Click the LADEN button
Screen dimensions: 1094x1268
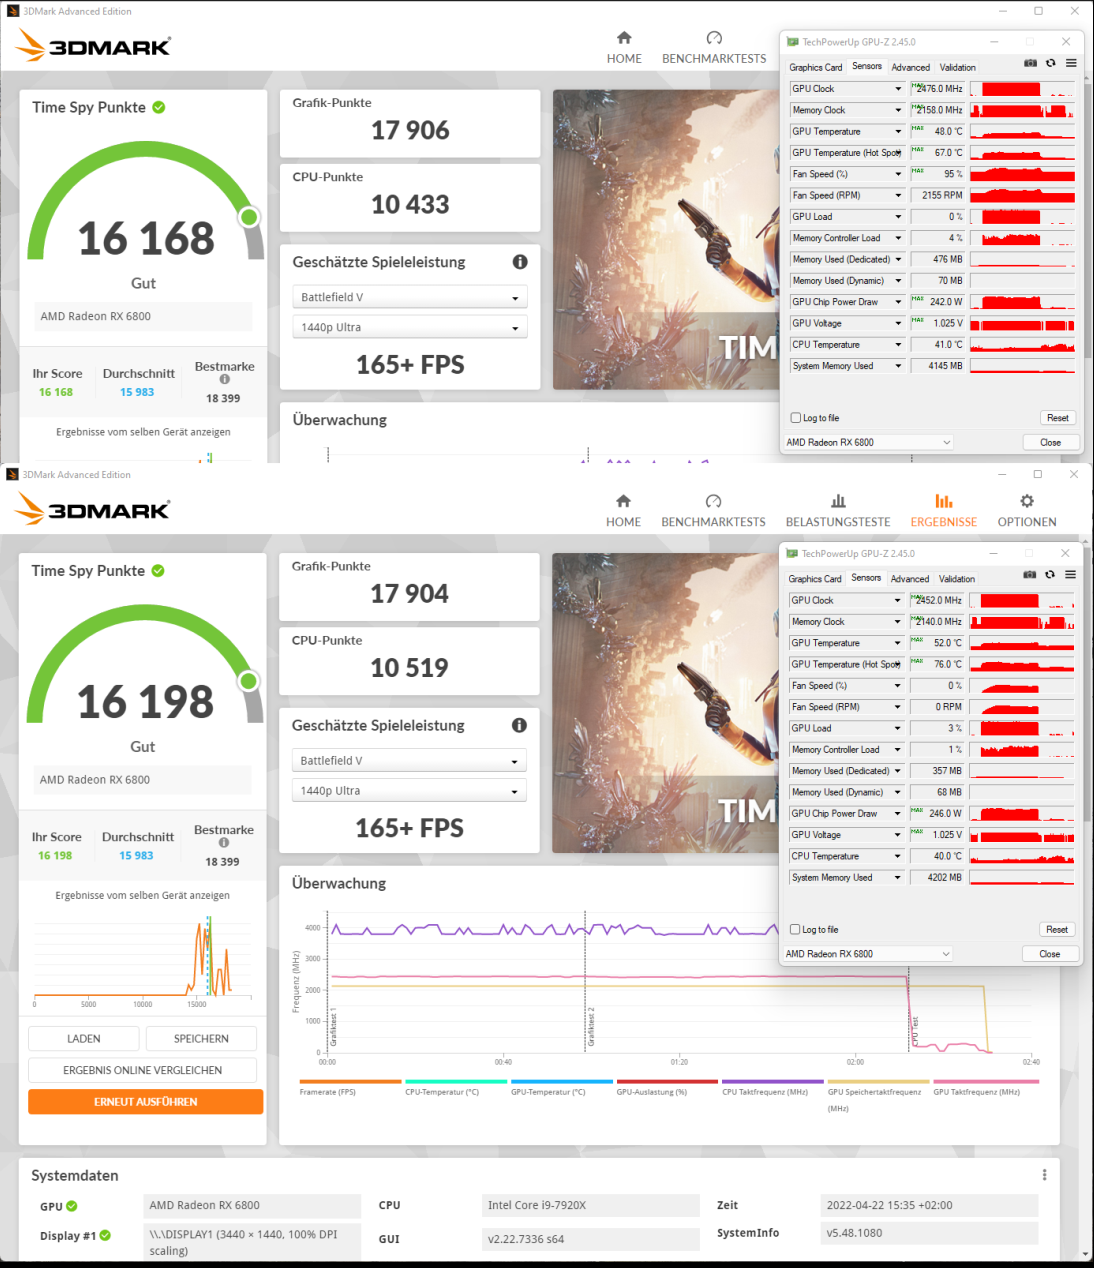84,1039
